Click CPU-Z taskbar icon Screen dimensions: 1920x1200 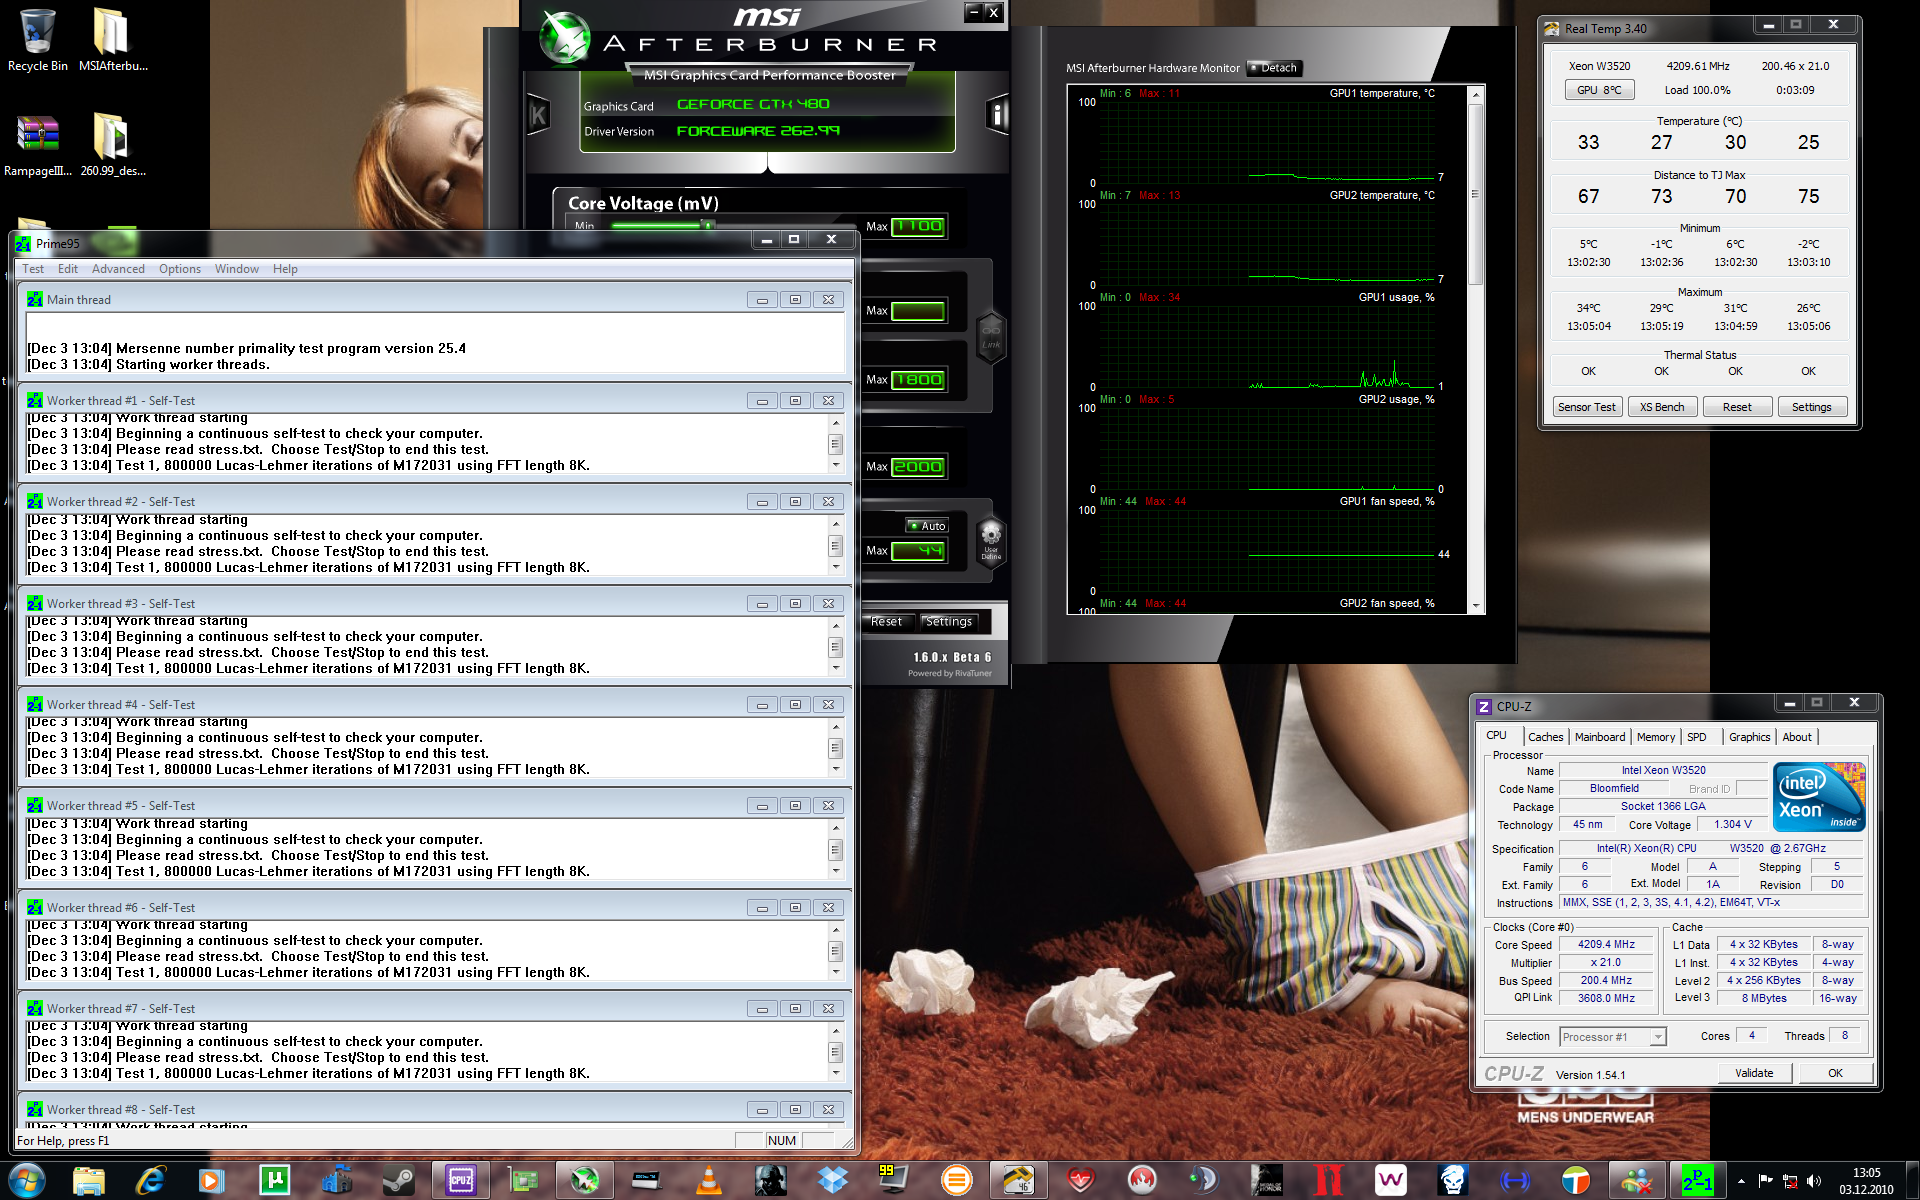(461, 1181)
